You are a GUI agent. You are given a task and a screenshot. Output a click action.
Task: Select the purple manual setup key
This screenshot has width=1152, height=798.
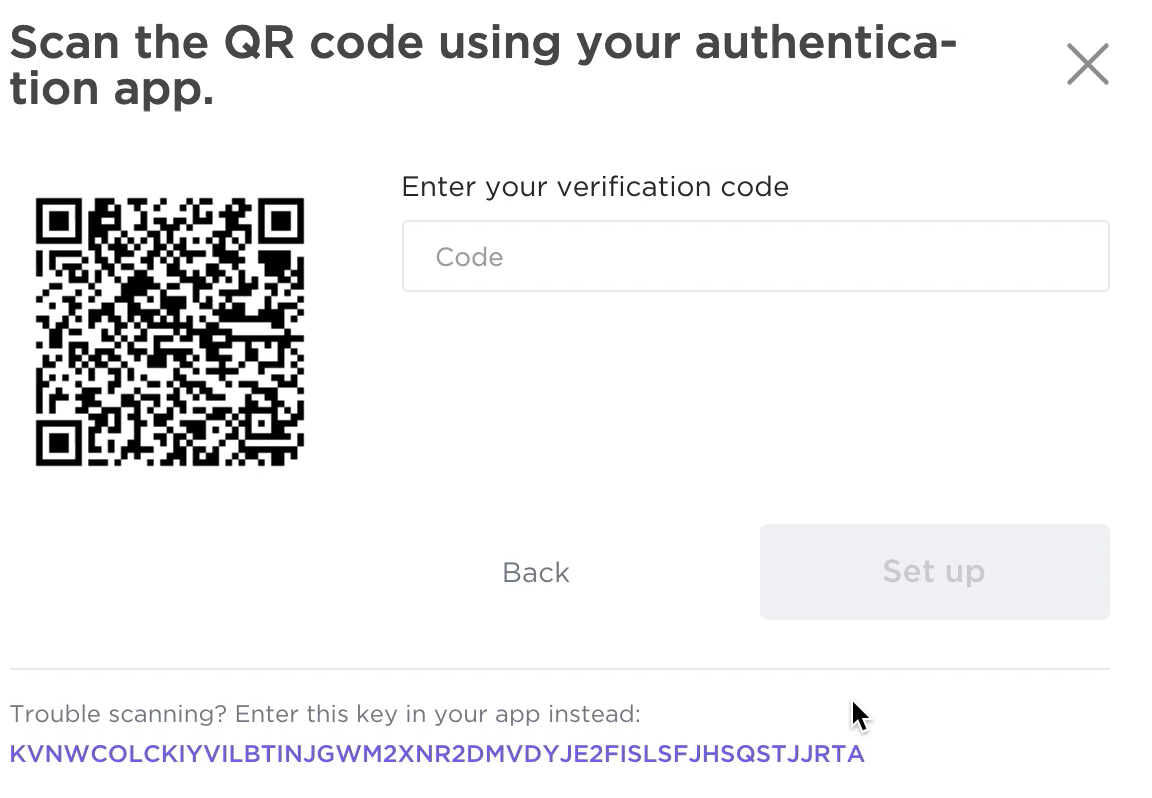[437, 754]
